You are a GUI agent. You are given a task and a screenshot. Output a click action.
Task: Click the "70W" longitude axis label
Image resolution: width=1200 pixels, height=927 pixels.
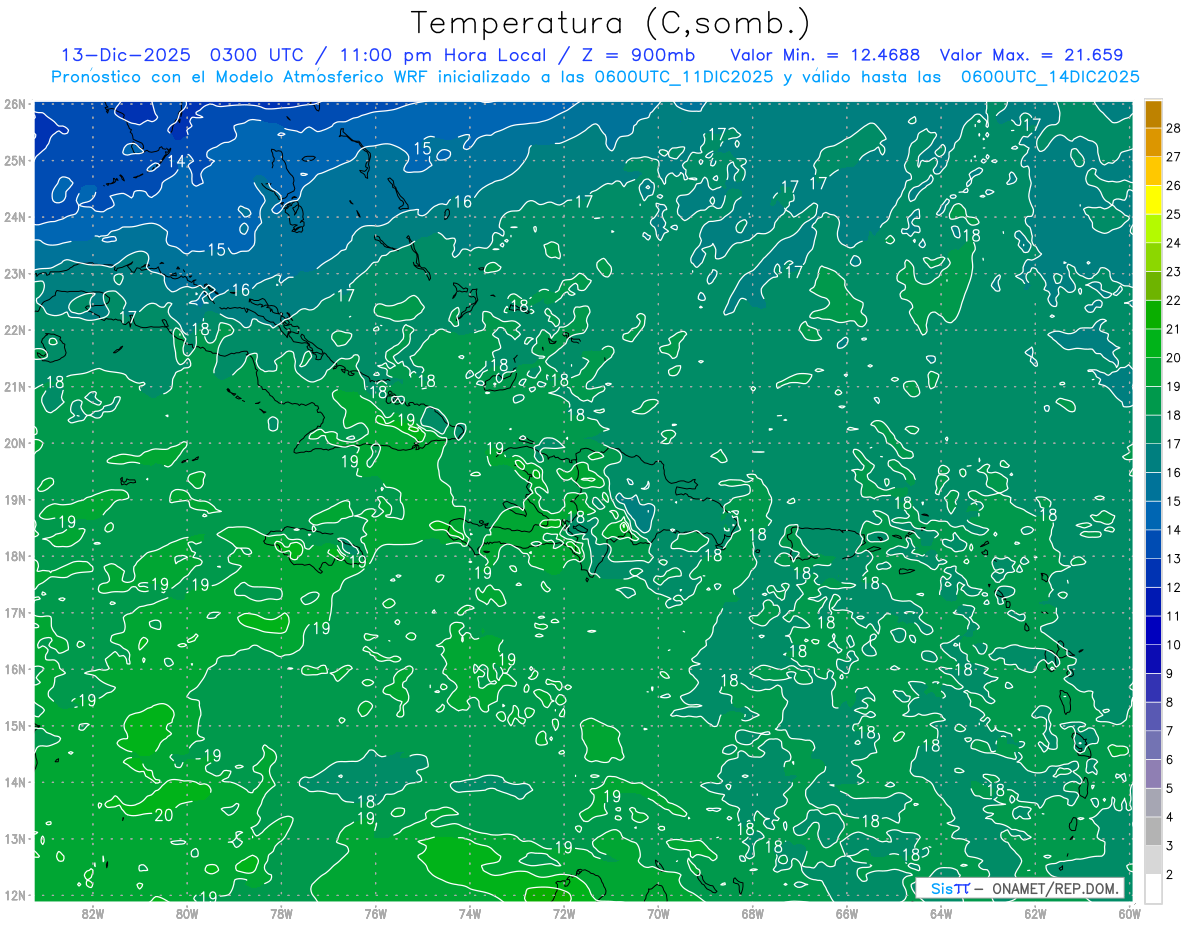658,913
